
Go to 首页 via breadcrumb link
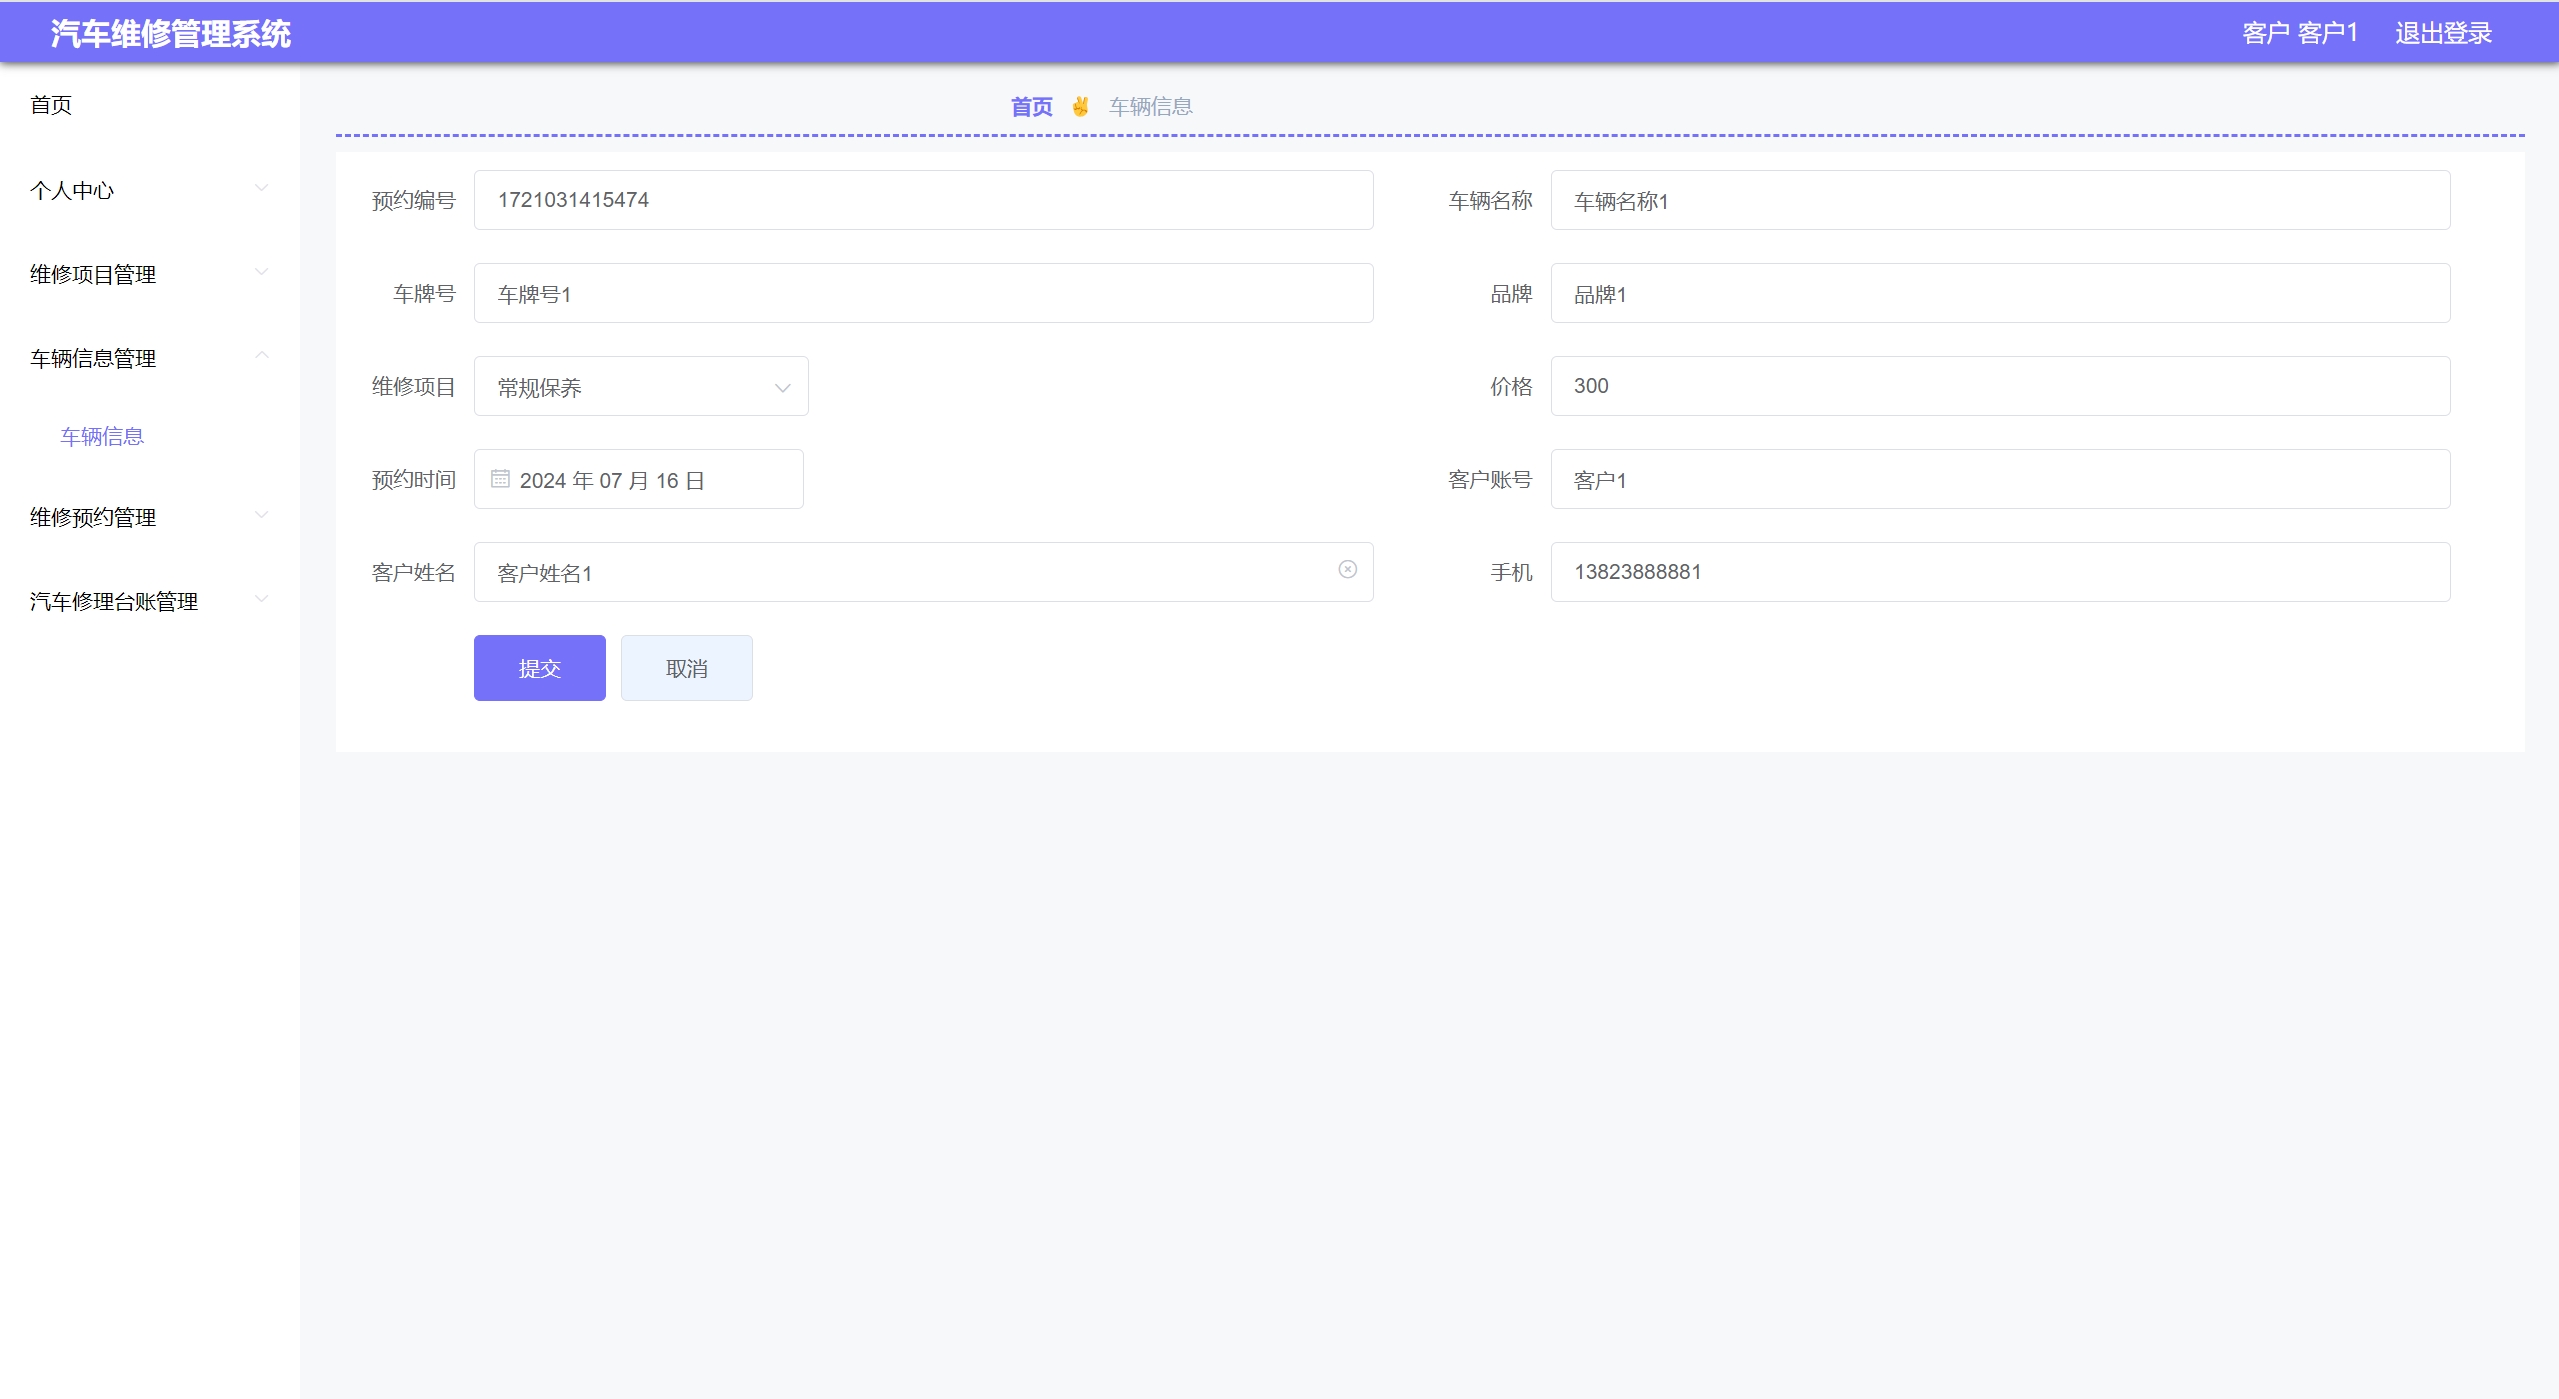(1031, 106)
